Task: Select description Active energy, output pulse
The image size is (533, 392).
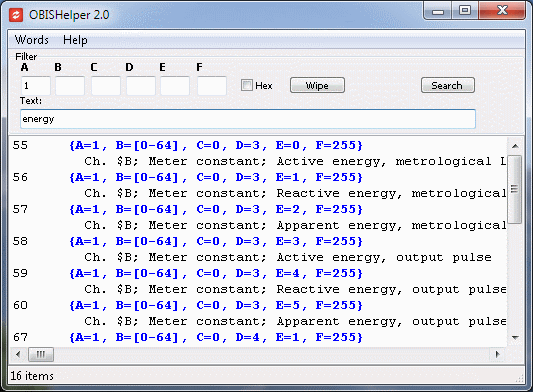Action: 288,257
